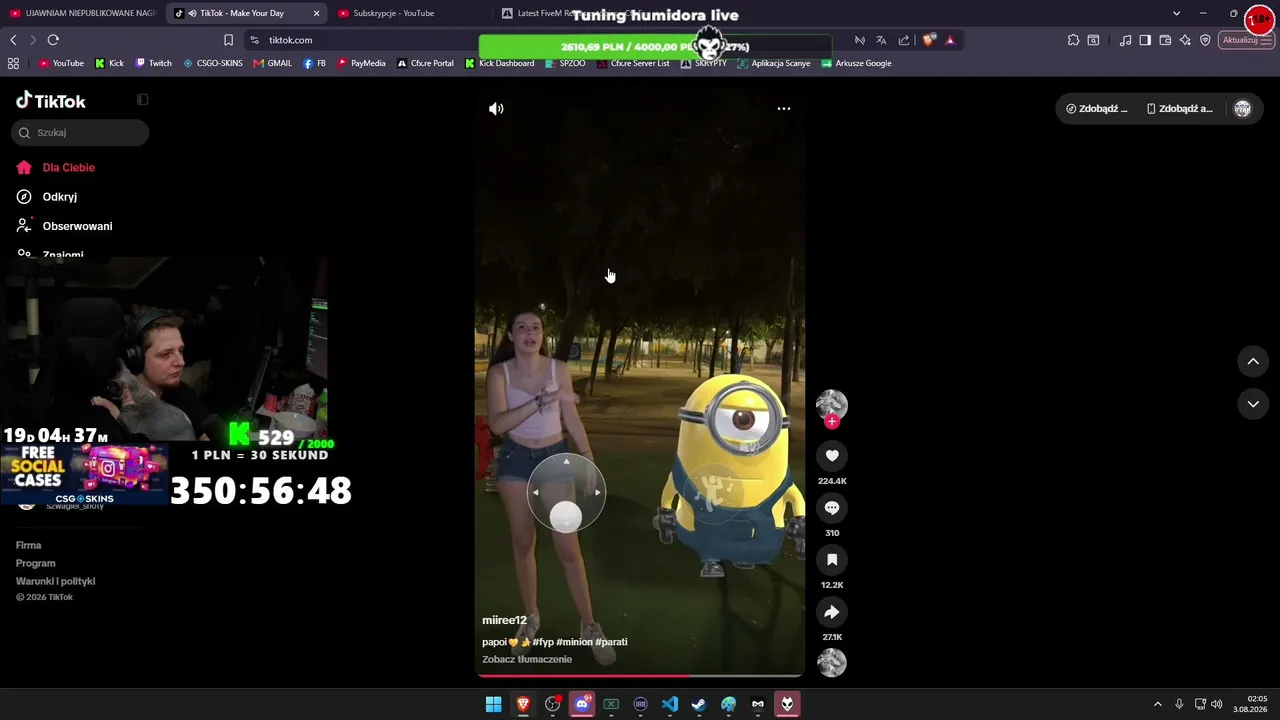Open the Windows Start menu

coord(493,704)
